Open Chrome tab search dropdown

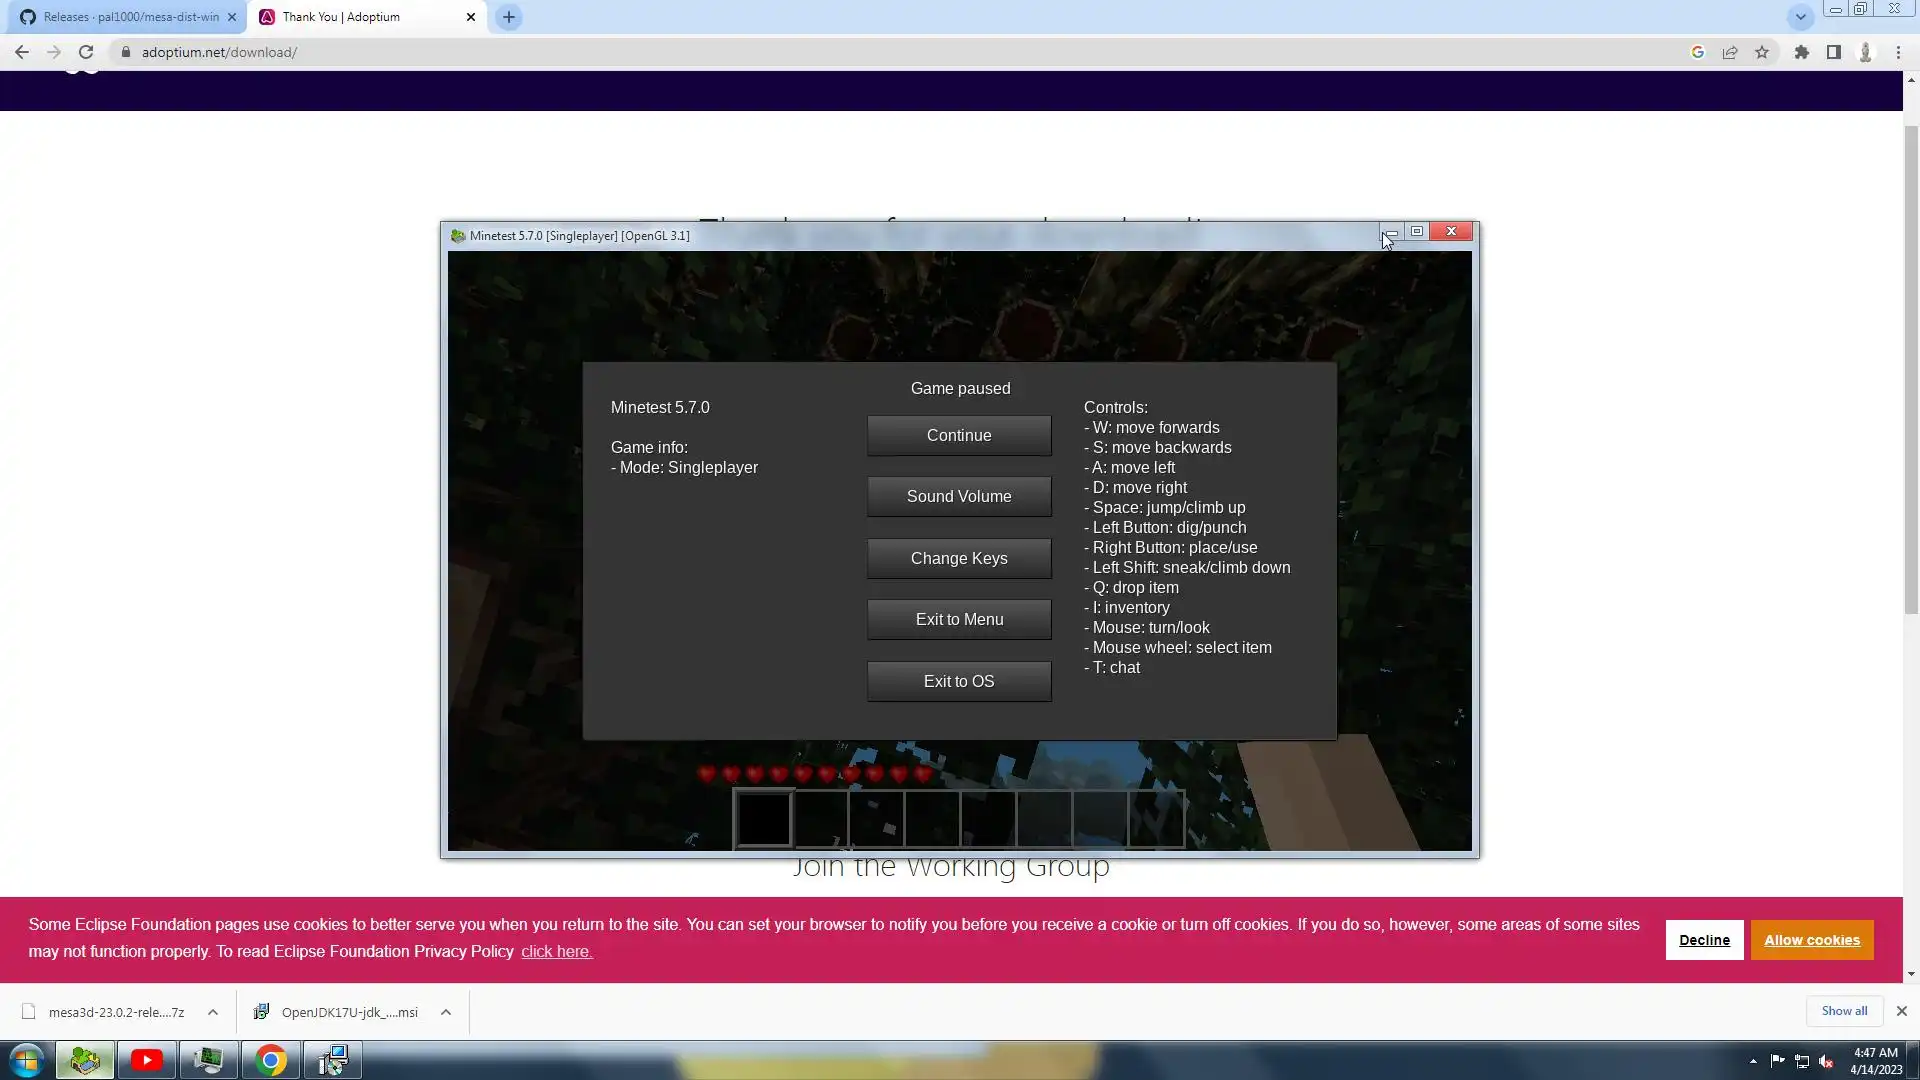coord(1800,17)
